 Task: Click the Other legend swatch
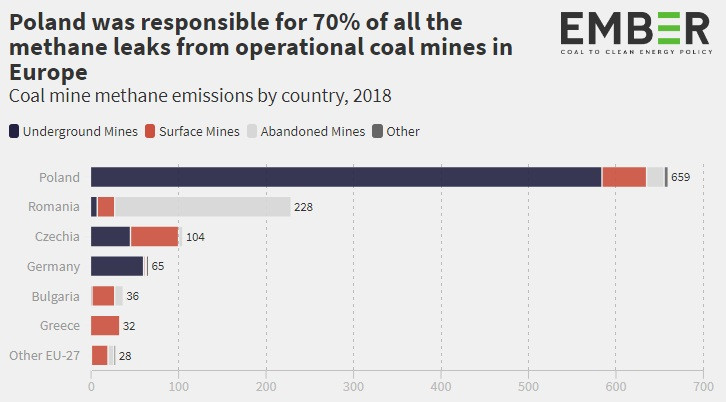click(x=377, y=131)
